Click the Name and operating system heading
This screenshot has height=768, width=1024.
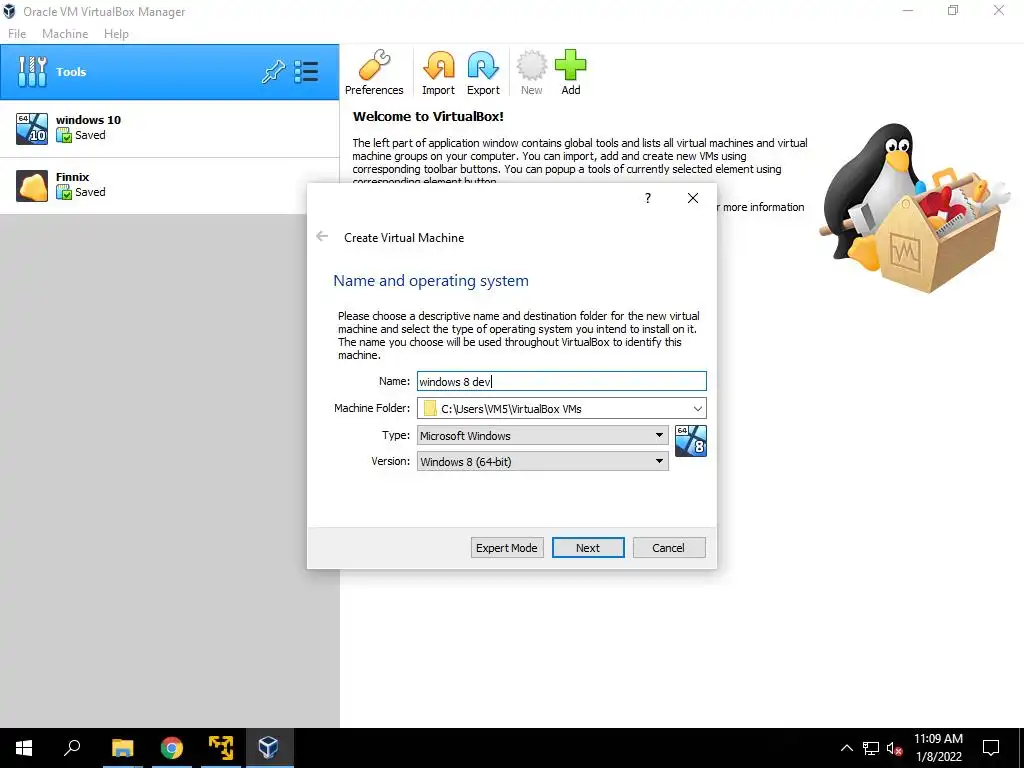431,281
